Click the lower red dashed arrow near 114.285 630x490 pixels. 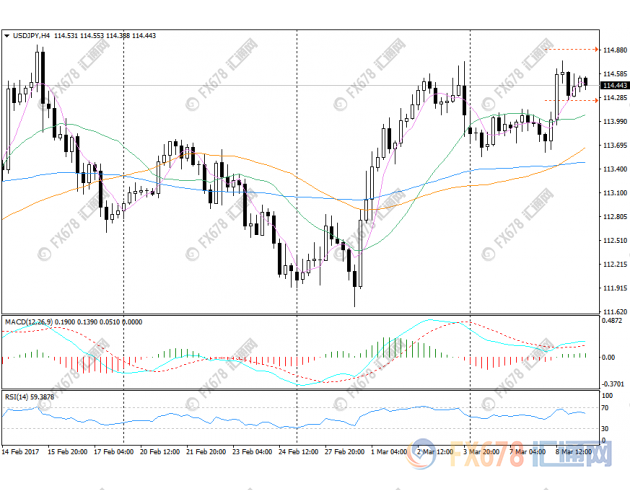570,100
